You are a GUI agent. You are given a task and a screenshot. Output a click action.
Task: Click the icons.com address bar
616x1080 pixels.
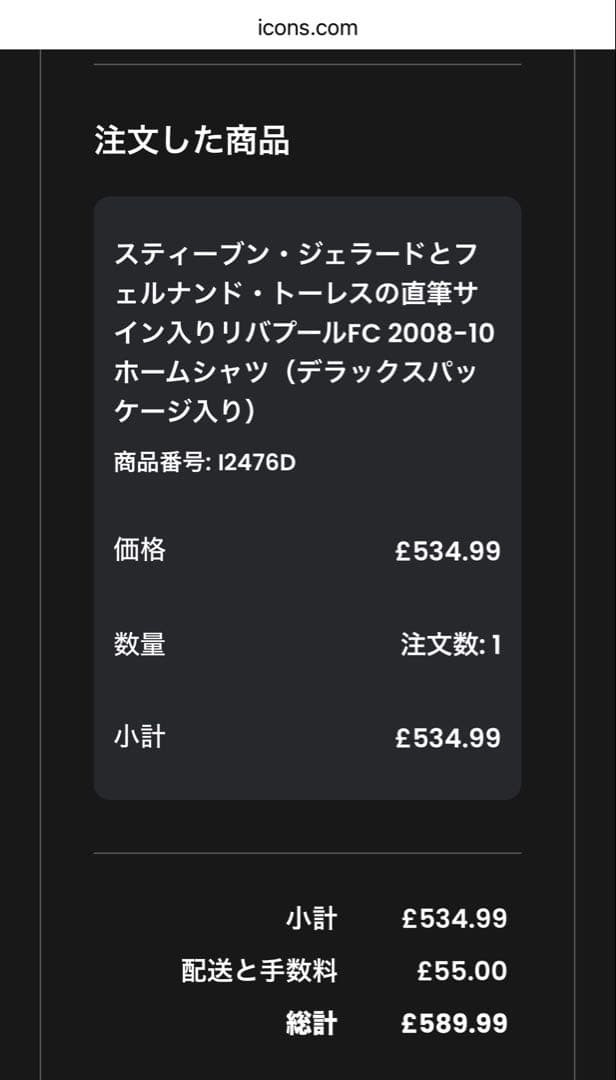click(307, 27)
